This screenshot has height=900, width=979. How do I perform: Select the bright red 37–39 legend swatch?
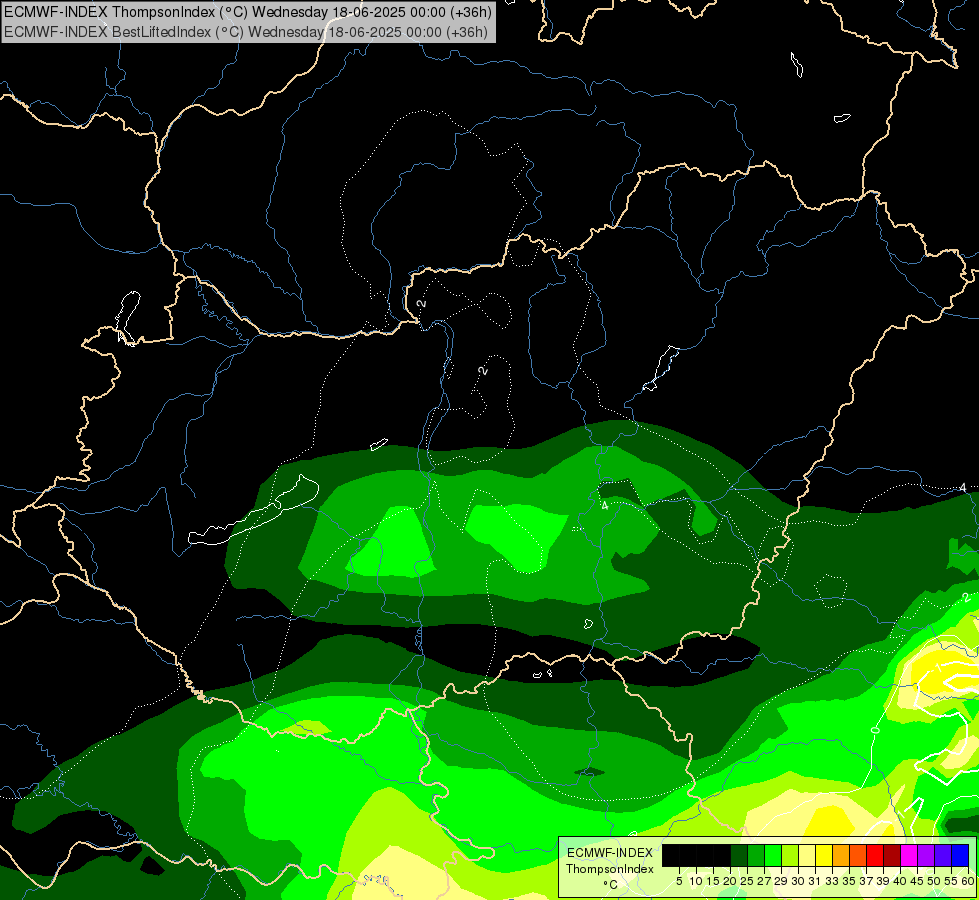click(x=875, y=855)
